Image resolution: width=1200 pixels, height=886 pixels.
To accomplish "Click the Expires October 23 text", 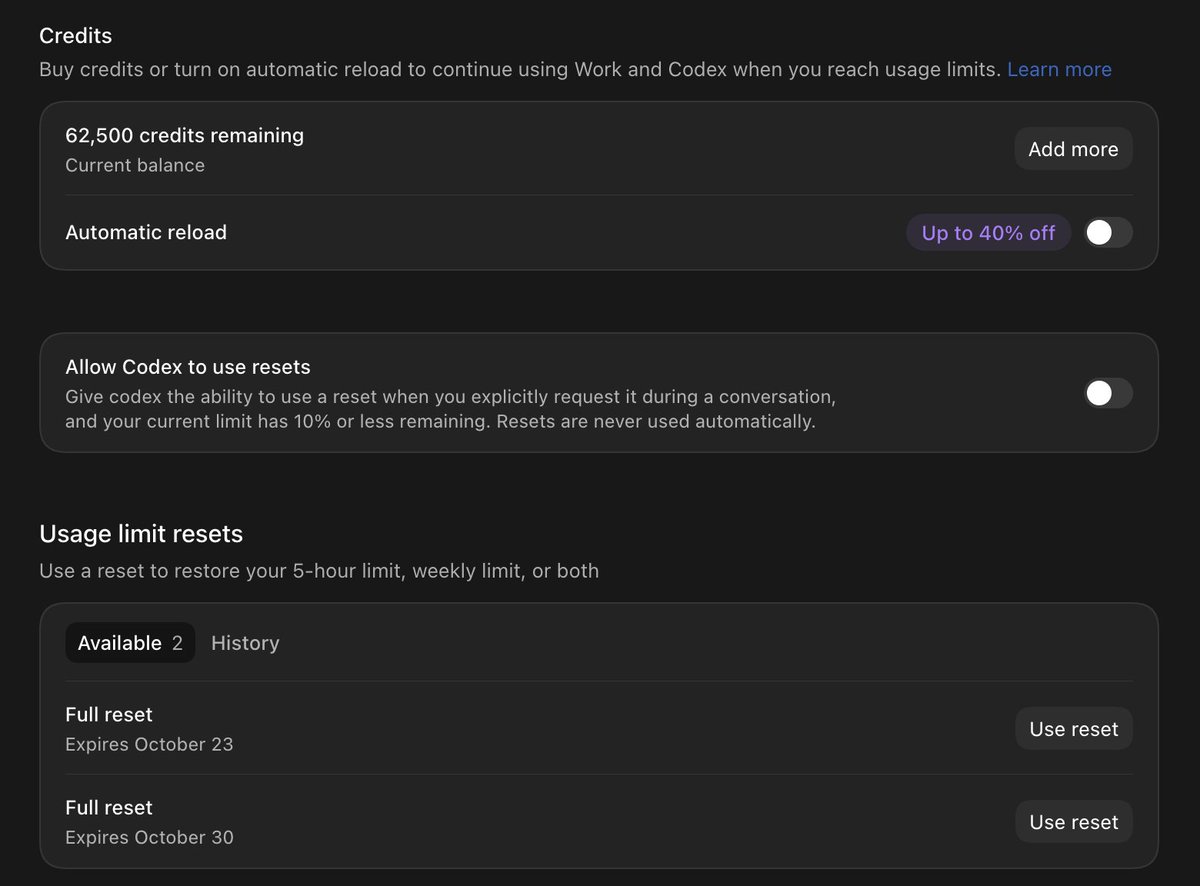I will 149,744.
